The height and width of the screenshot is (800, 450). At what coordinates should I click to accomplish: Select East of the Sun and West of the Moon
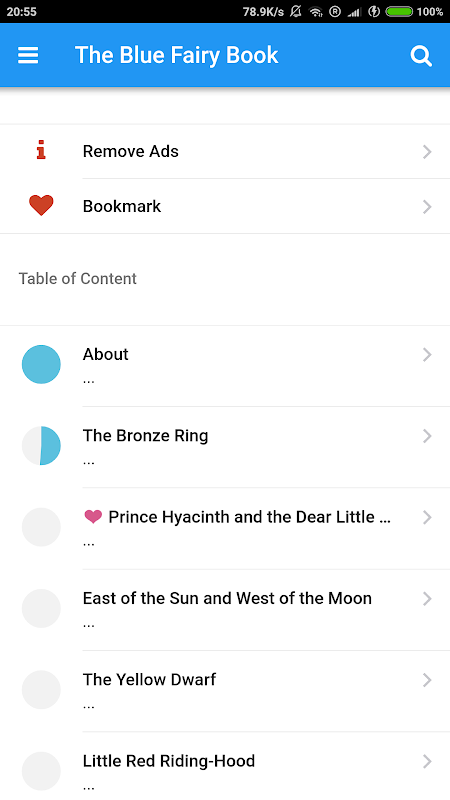[225, 610]
